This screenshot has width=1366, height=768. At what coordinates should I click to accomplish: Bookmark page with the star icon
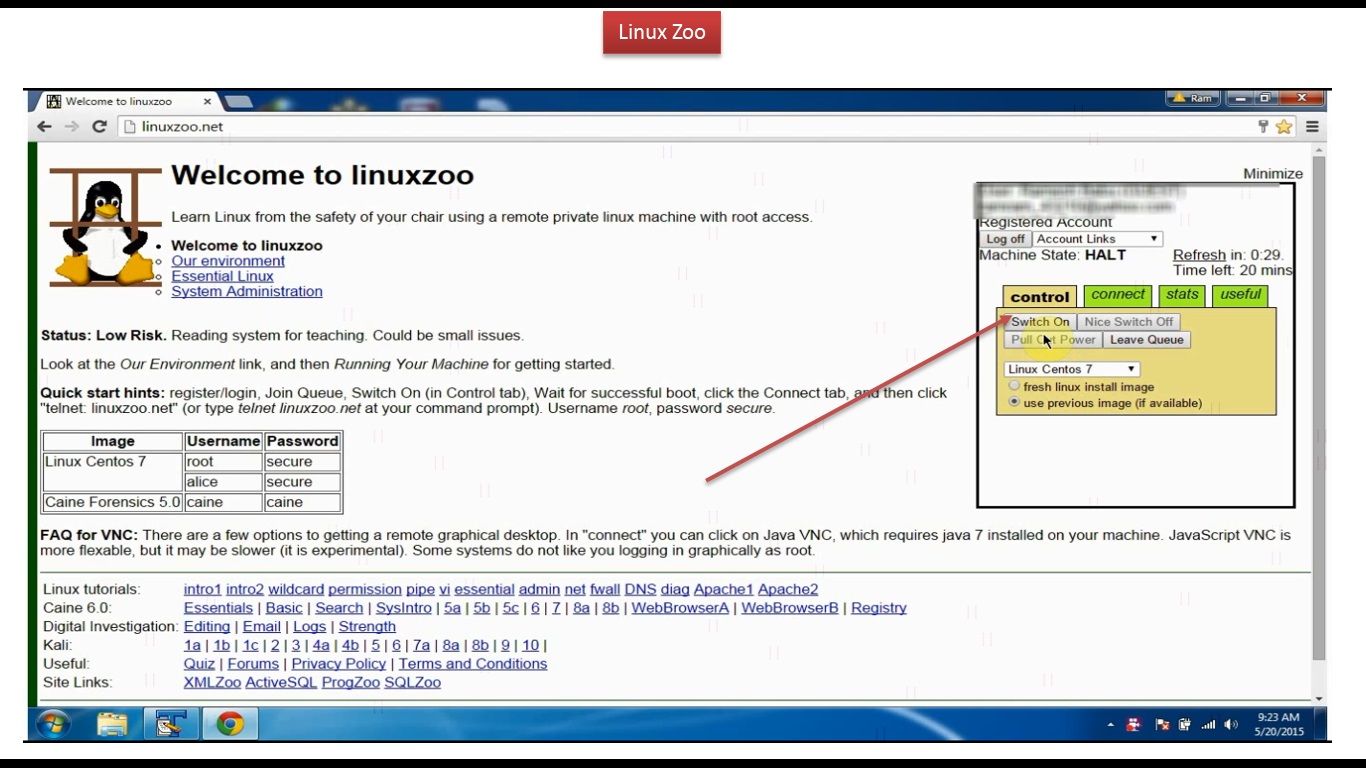click(x=1284, y=127)
